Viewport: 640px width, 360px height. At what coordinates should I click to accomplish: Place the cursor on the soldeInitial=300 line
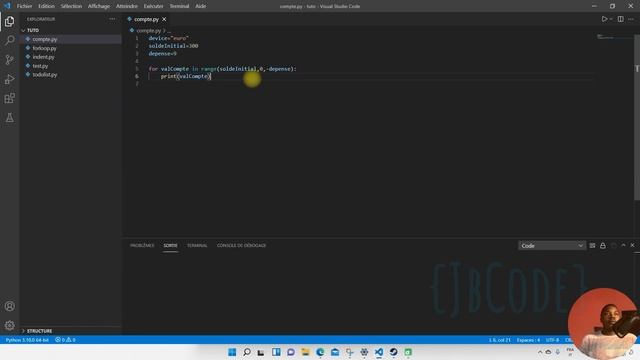coord(173,46)
